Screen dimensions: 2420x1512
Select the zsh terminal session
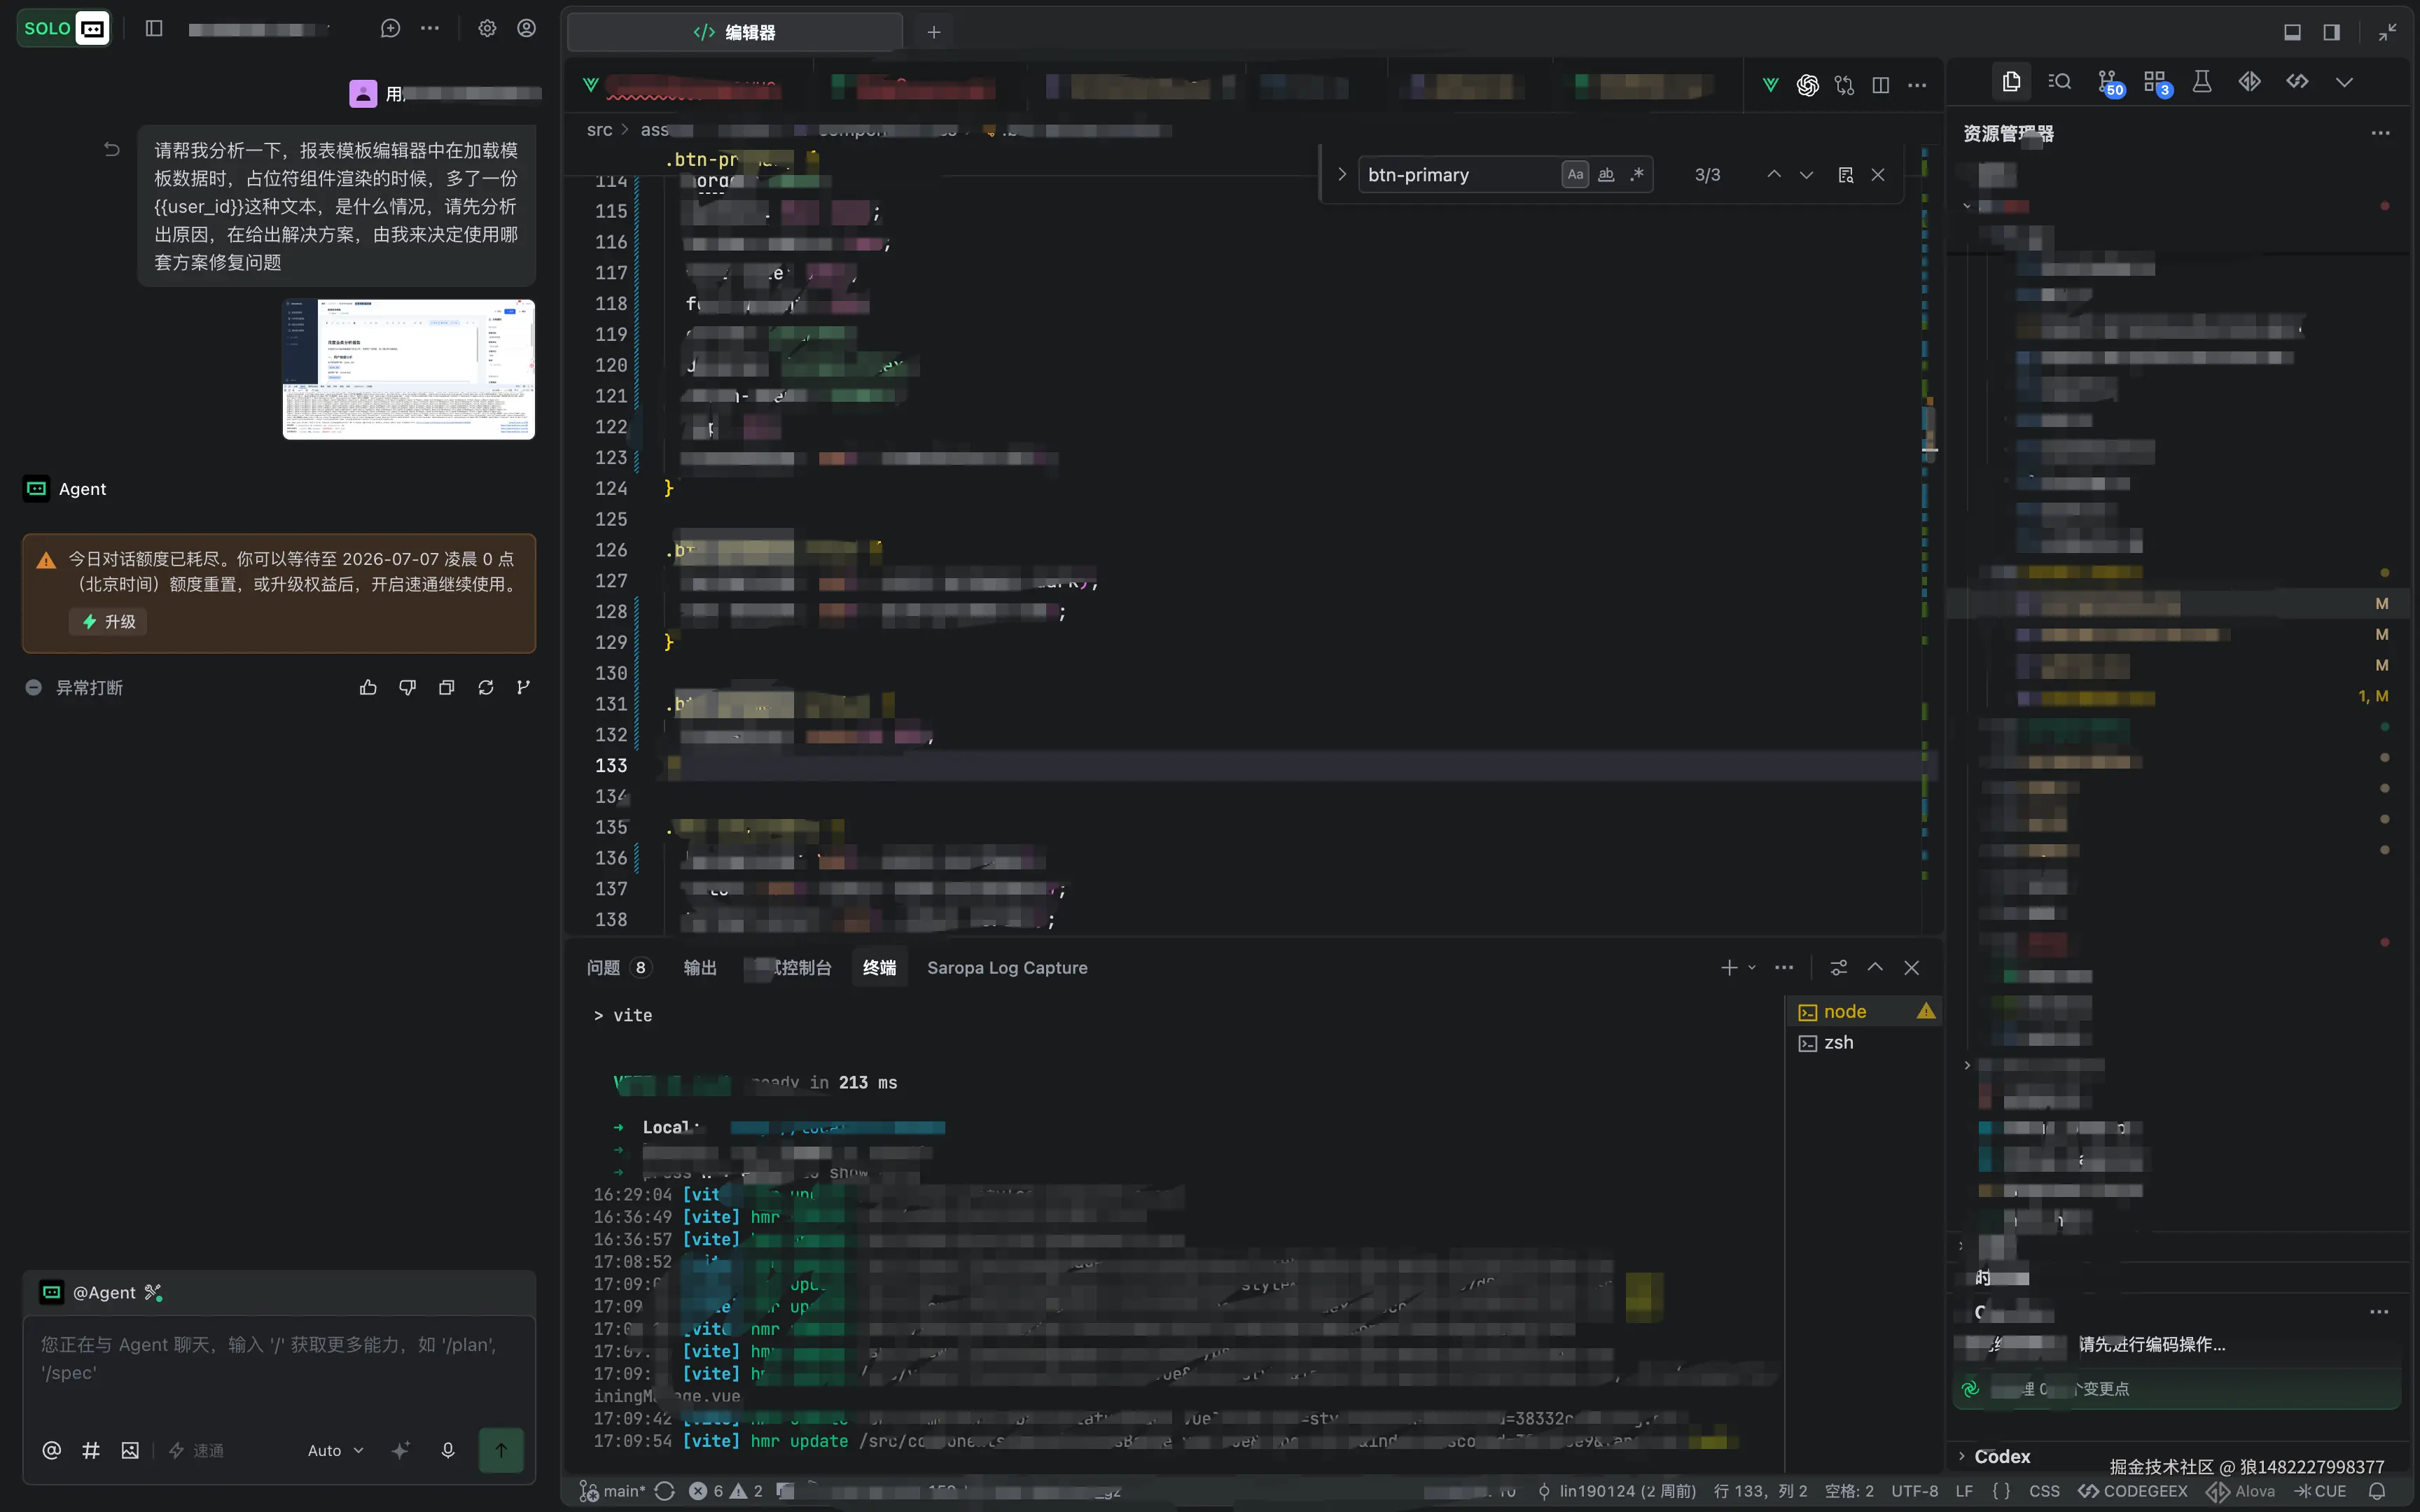(x=1864, y=1042)
